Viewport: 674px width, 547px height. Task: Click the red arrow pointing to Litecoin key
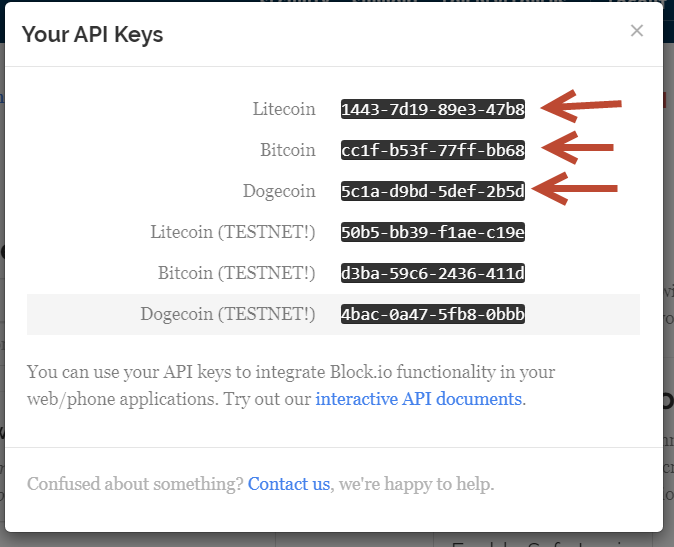582,105
